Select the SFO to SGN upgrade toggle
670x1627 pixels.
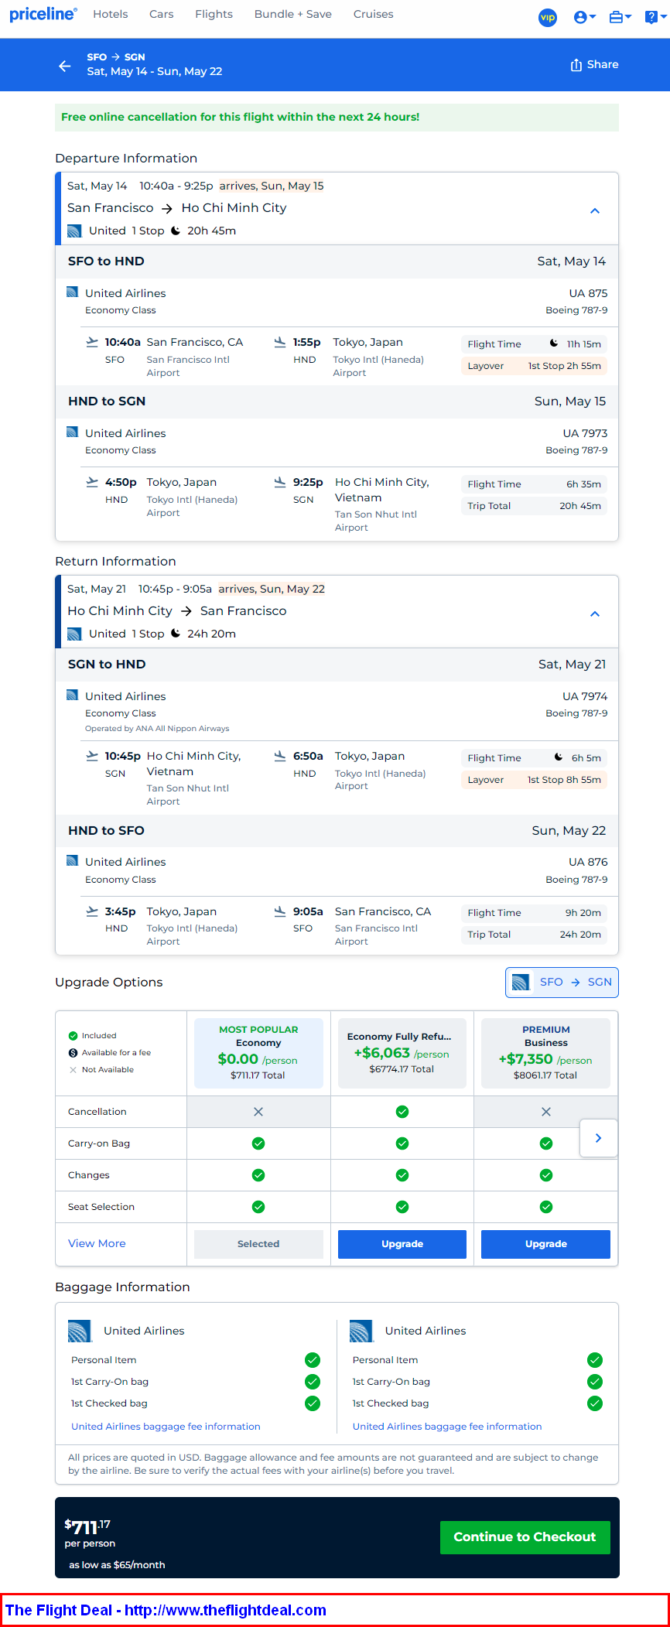pyautogui.click(x=562, y=982)
